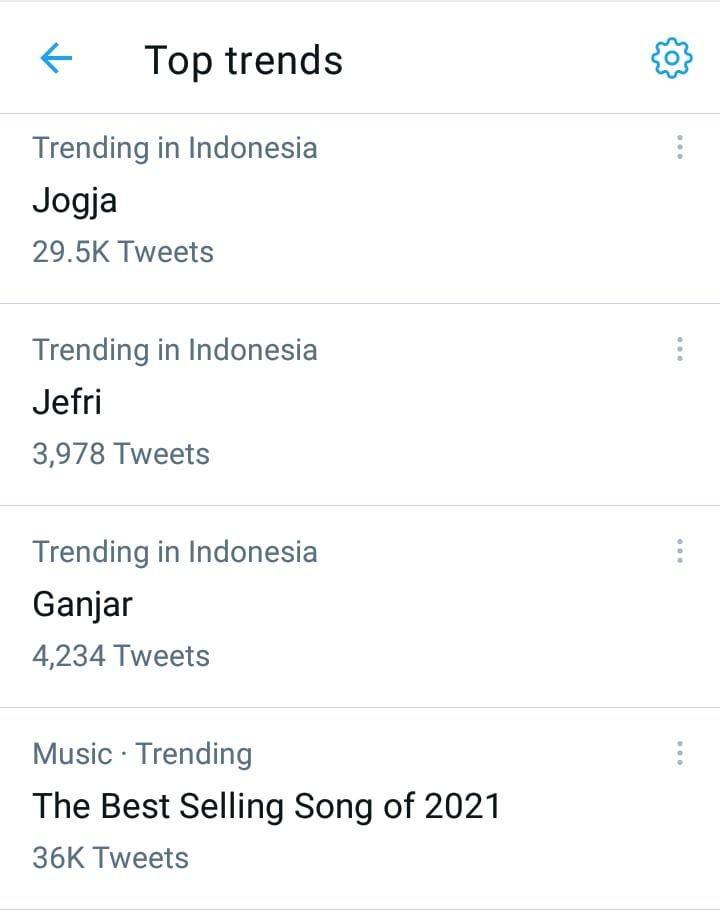Tap the 29.5K Tweets count

pyautogui.click(x=123, y=252)
